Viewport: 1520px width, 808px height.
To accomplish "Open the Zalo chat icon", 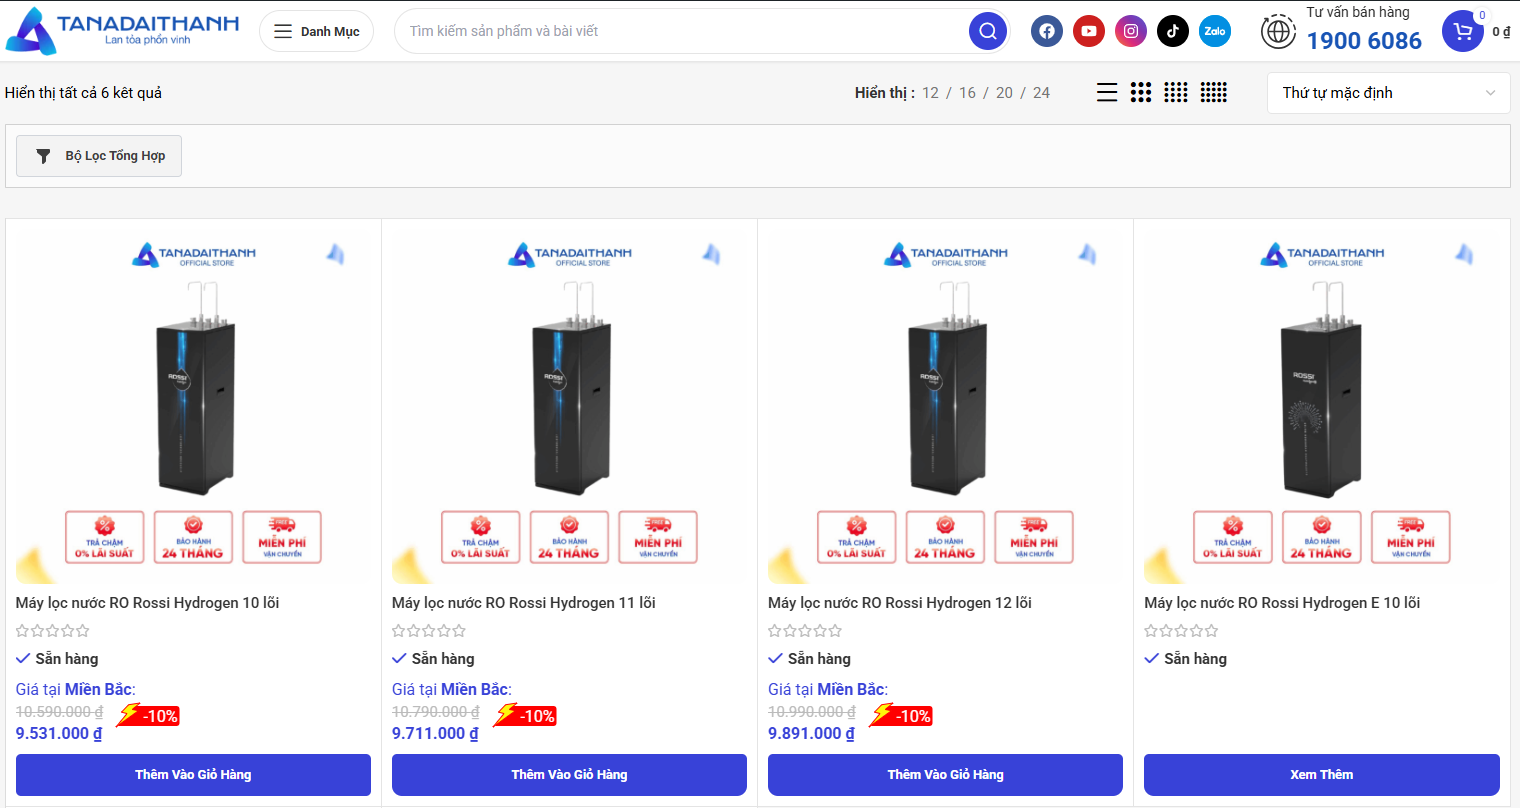I will point(1215,31).
